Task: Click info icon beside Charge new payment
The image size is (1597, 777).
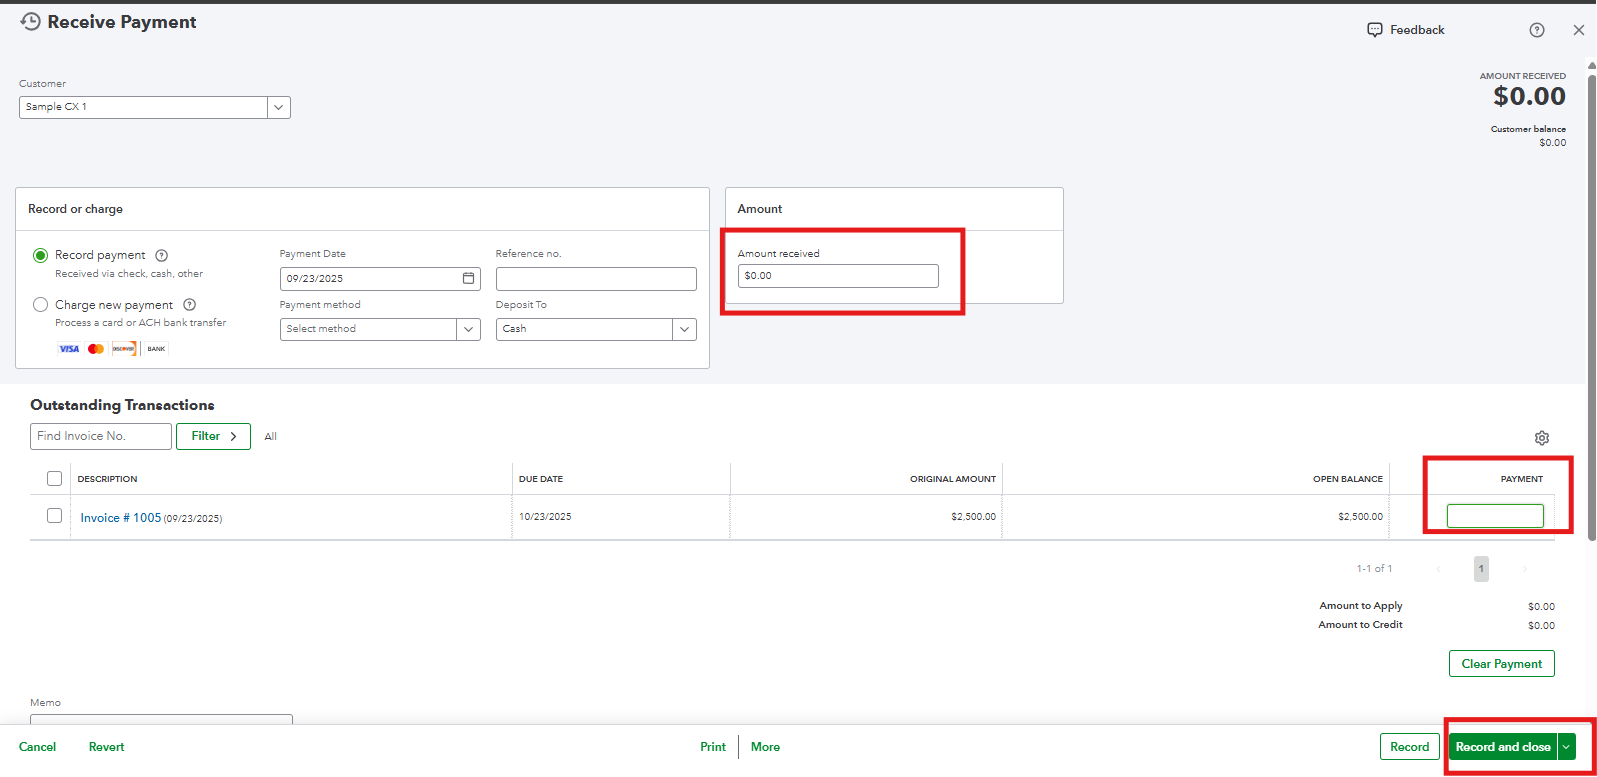Action: click(190, 305)
